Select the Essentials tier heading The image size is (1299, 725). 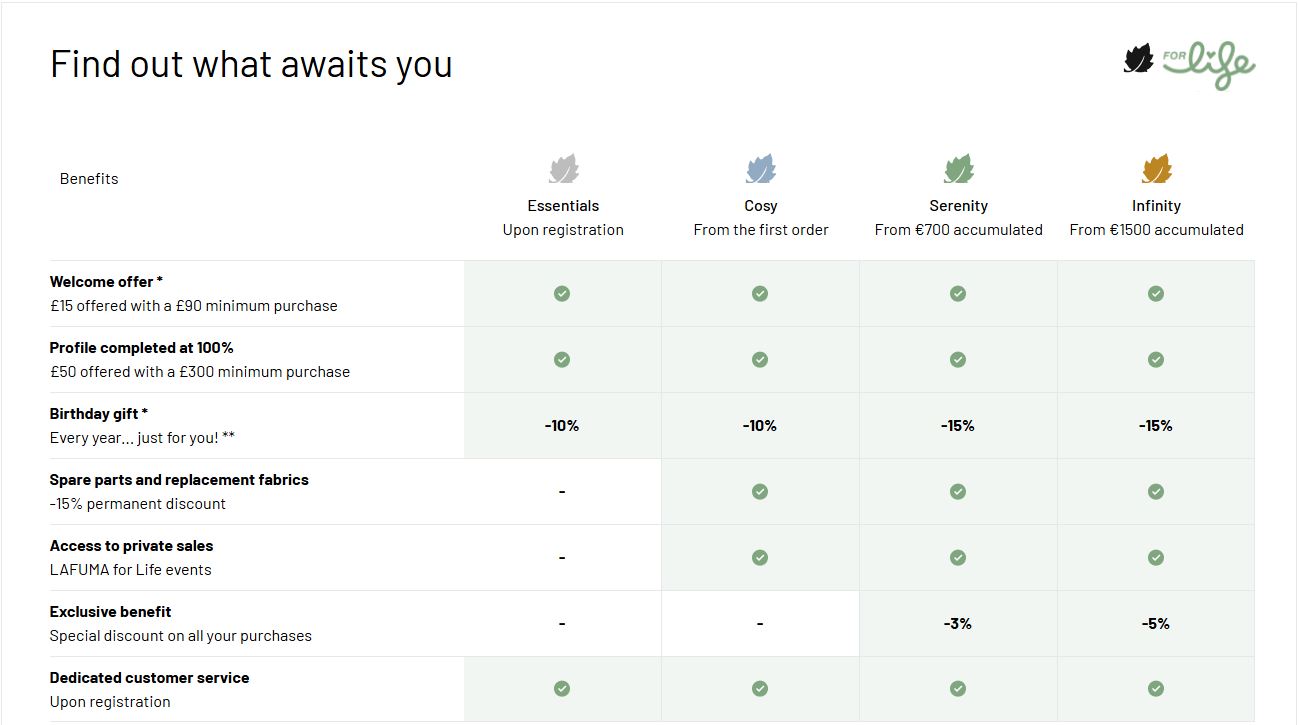[x=563, y=206]
